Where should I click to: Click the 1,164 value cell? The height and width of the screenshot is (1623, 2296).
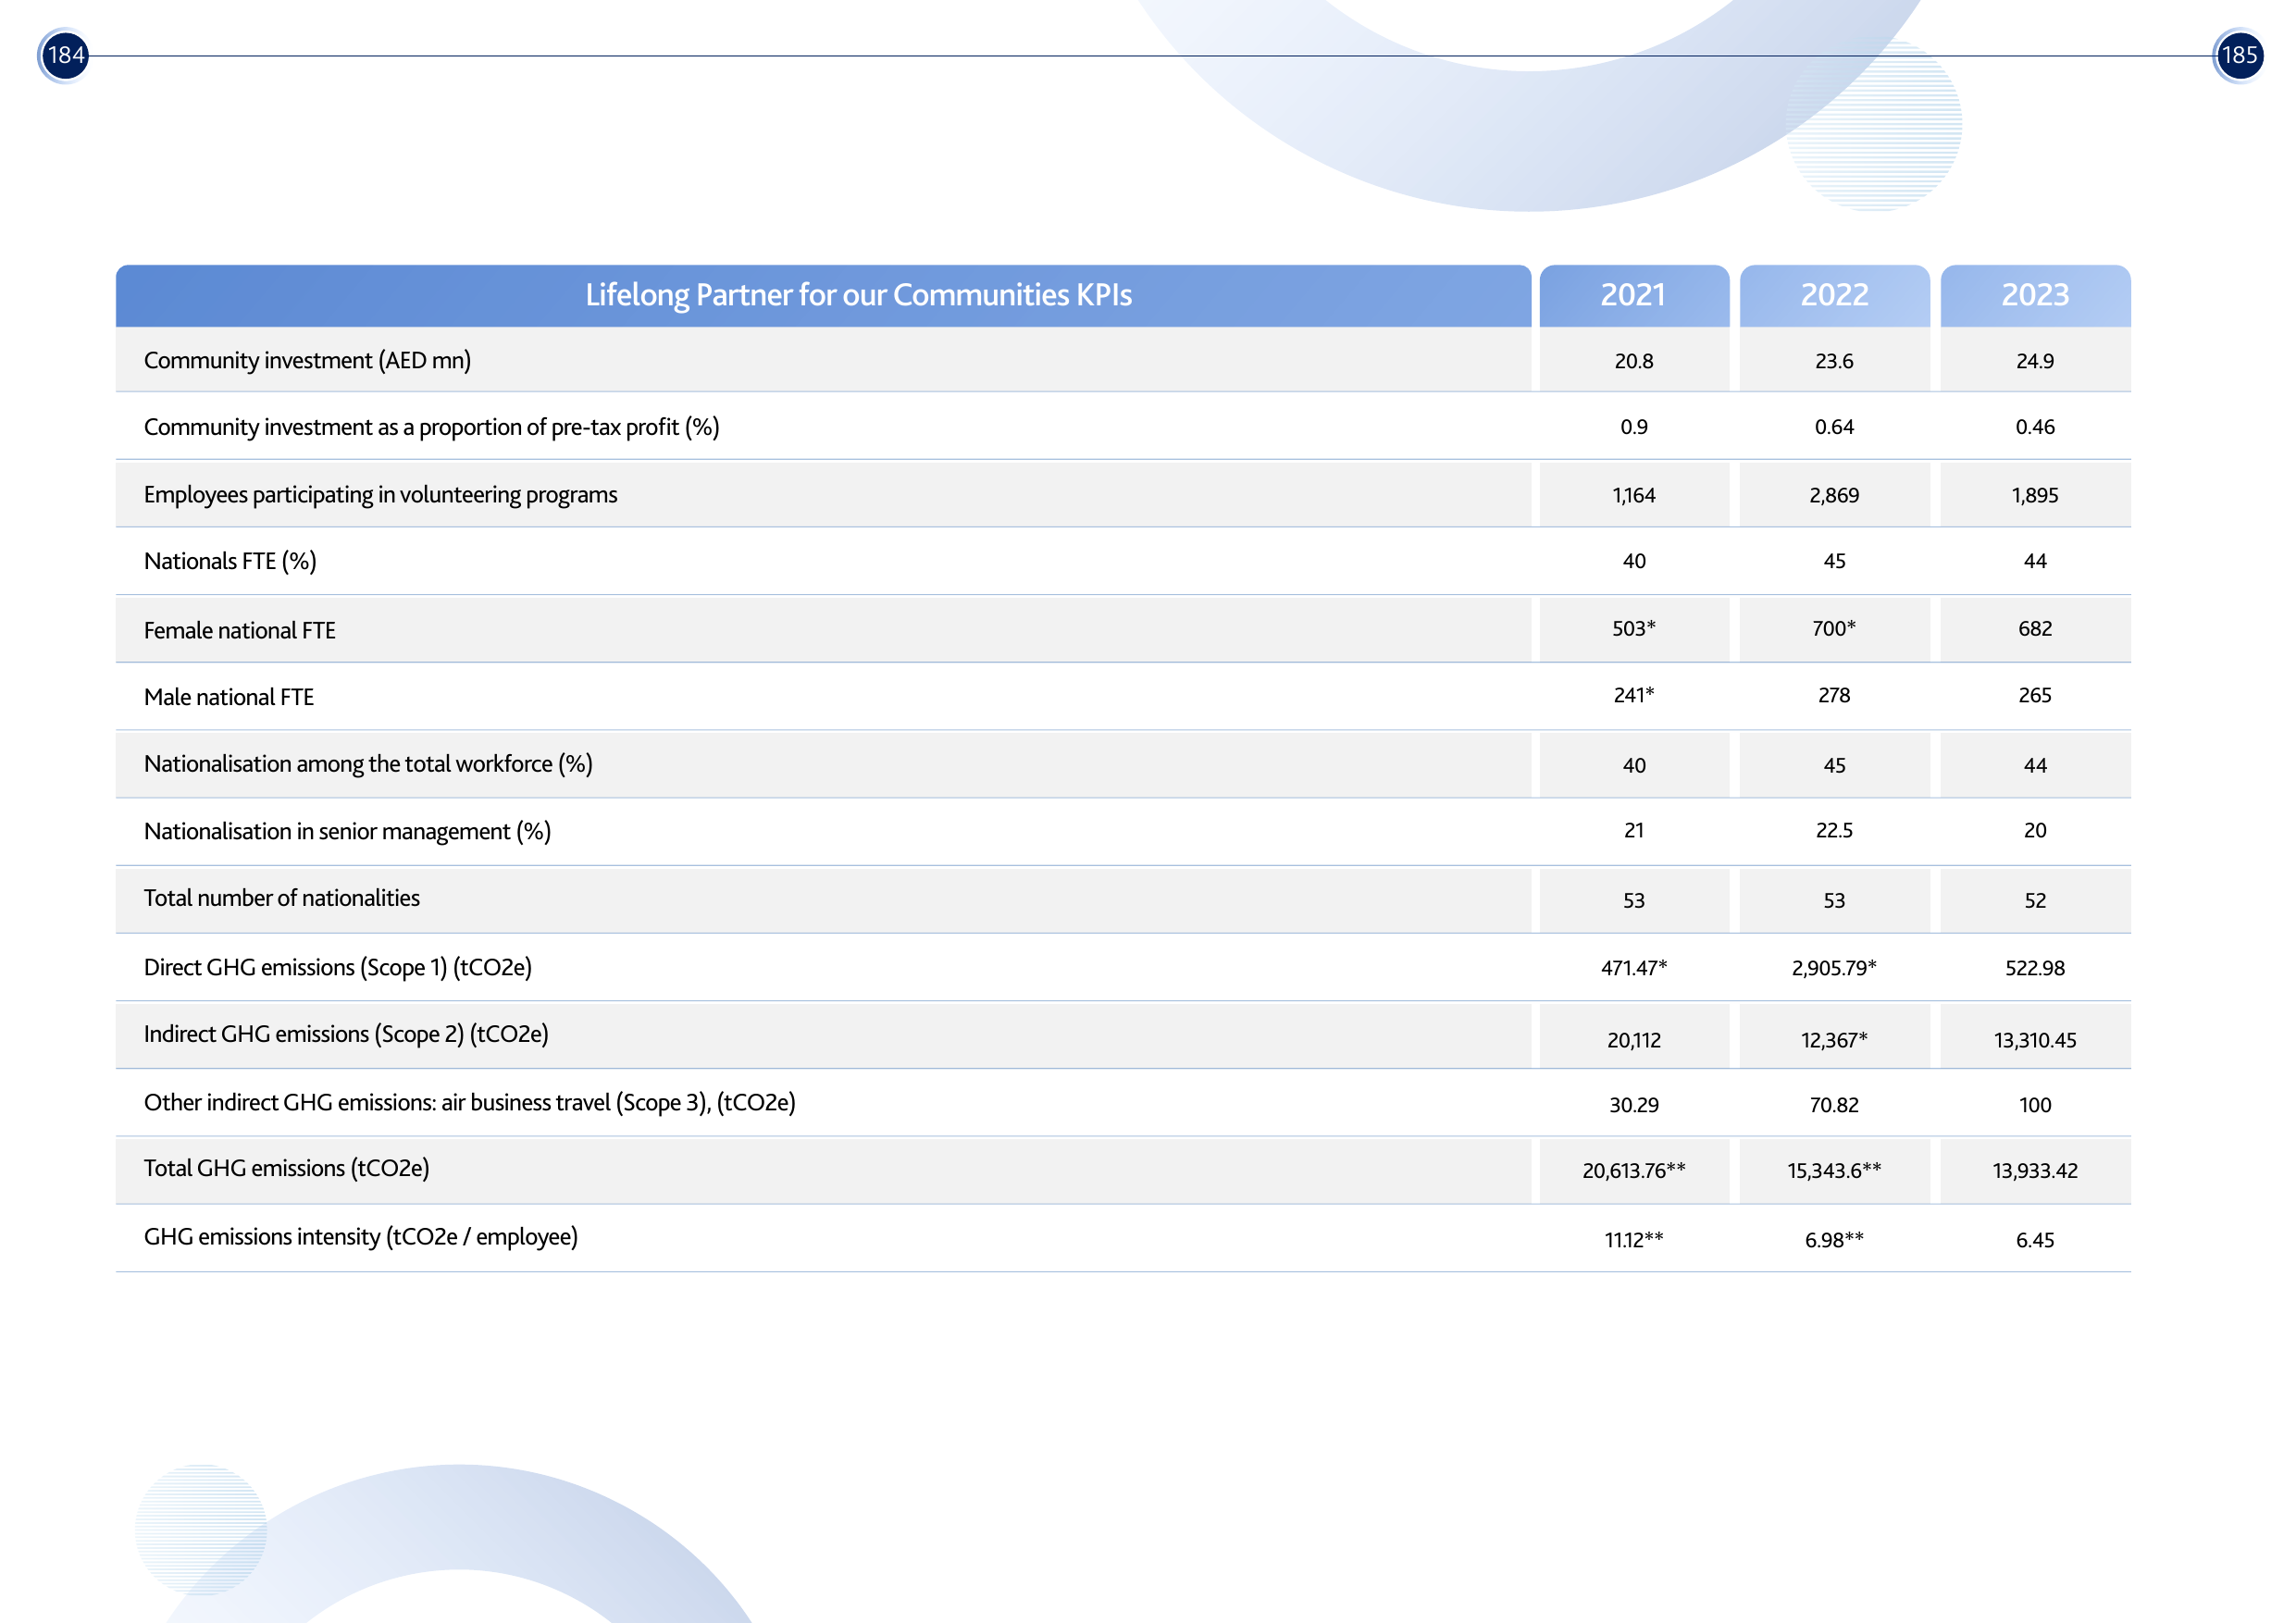tap(1634, 495)
